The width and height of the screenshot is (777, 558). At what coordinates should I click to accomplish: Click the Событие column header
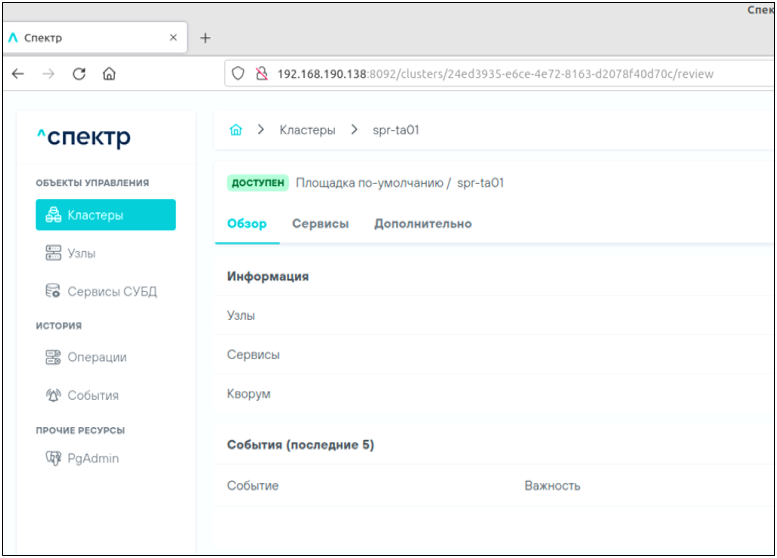coord(253,486)
